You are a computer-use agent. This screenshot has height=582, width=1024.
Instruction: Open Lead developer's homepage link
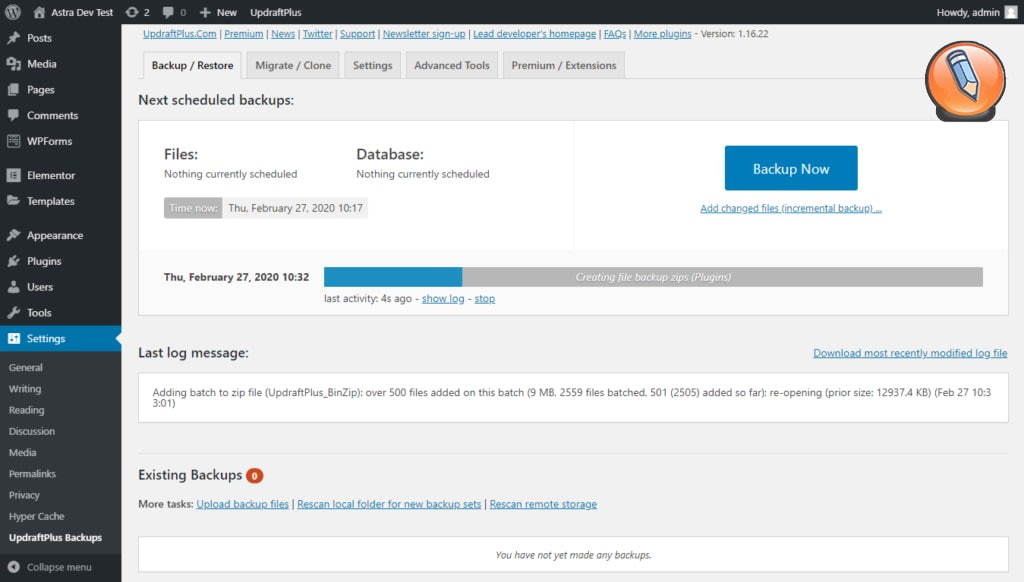pos(534,34)
